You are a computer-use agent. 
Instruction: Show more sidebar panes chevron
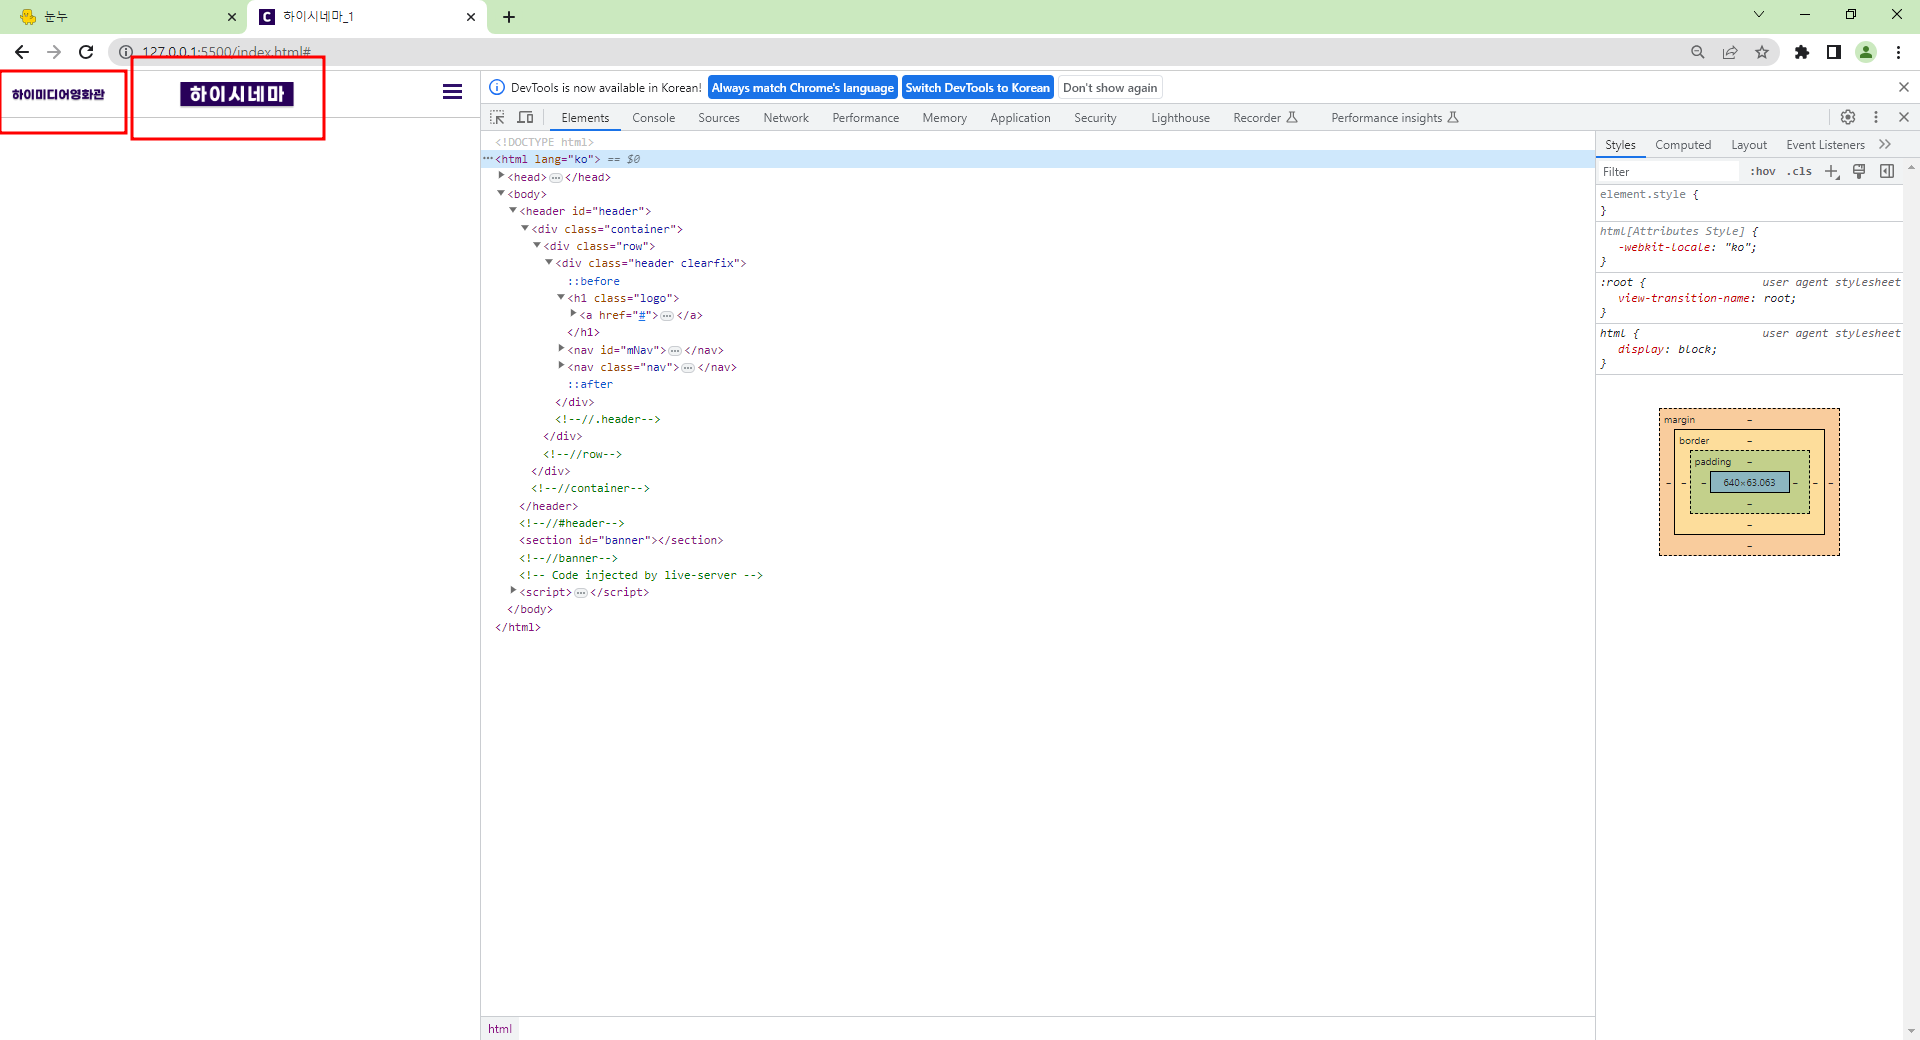(x=1885, y=145)
